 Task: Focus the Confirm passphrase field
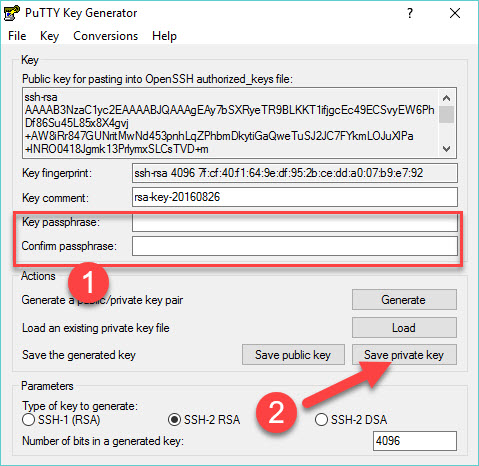click(x=295, y=246)
